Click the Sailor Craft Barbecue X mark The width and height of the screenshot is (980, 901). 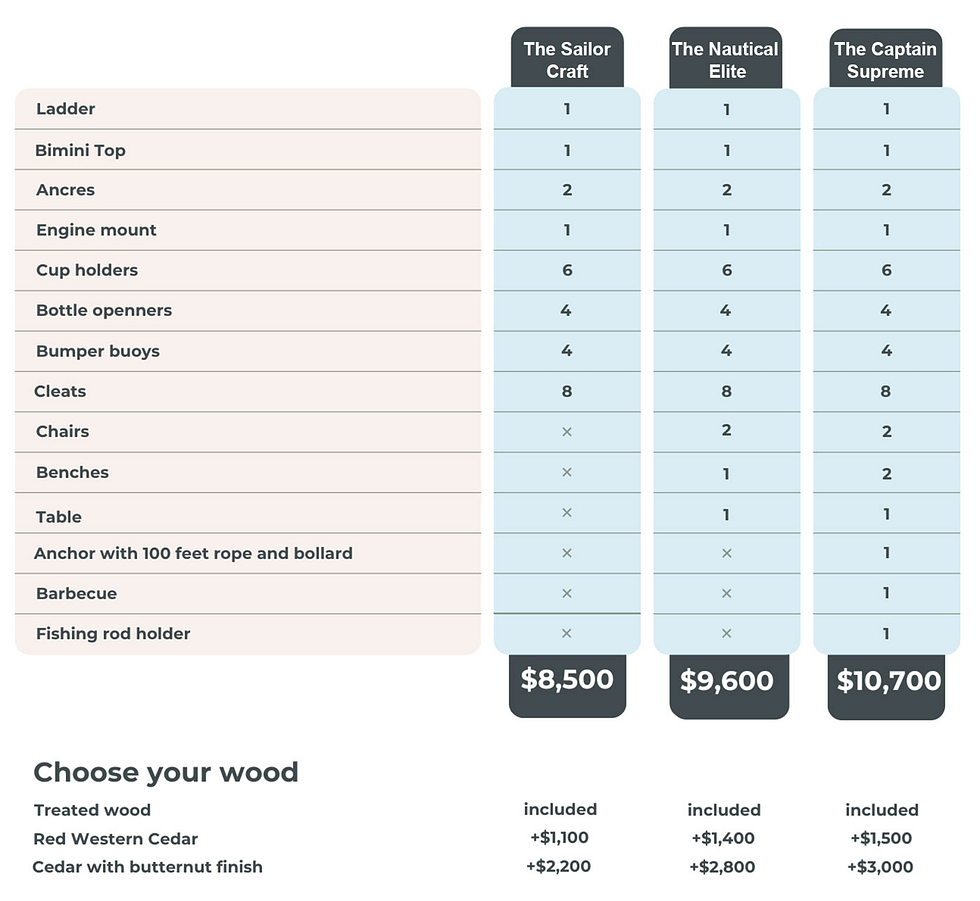[567, 594]
